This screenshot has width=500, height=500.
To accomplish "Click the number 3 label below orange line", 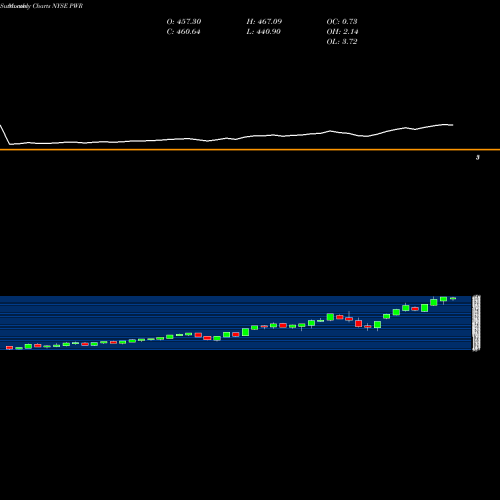I will pyautogui.click(x=478, y=157).
